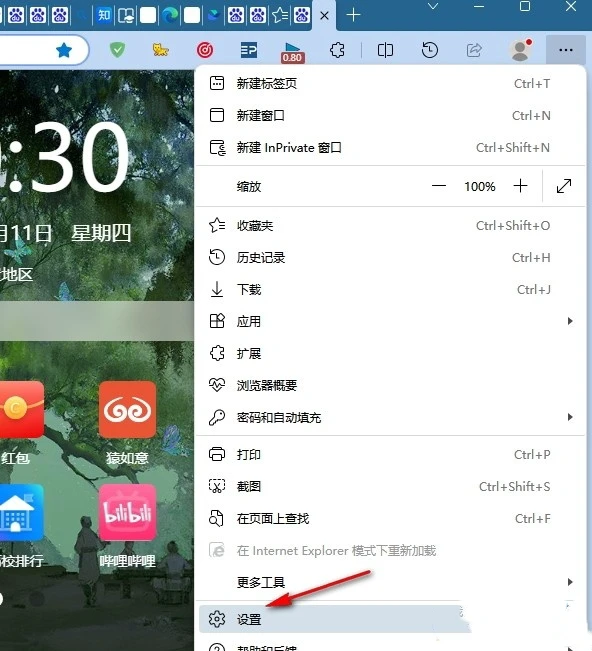The image size is (592, 651).
Task: Open 设置 settings menu item
Action: point(335,619)
